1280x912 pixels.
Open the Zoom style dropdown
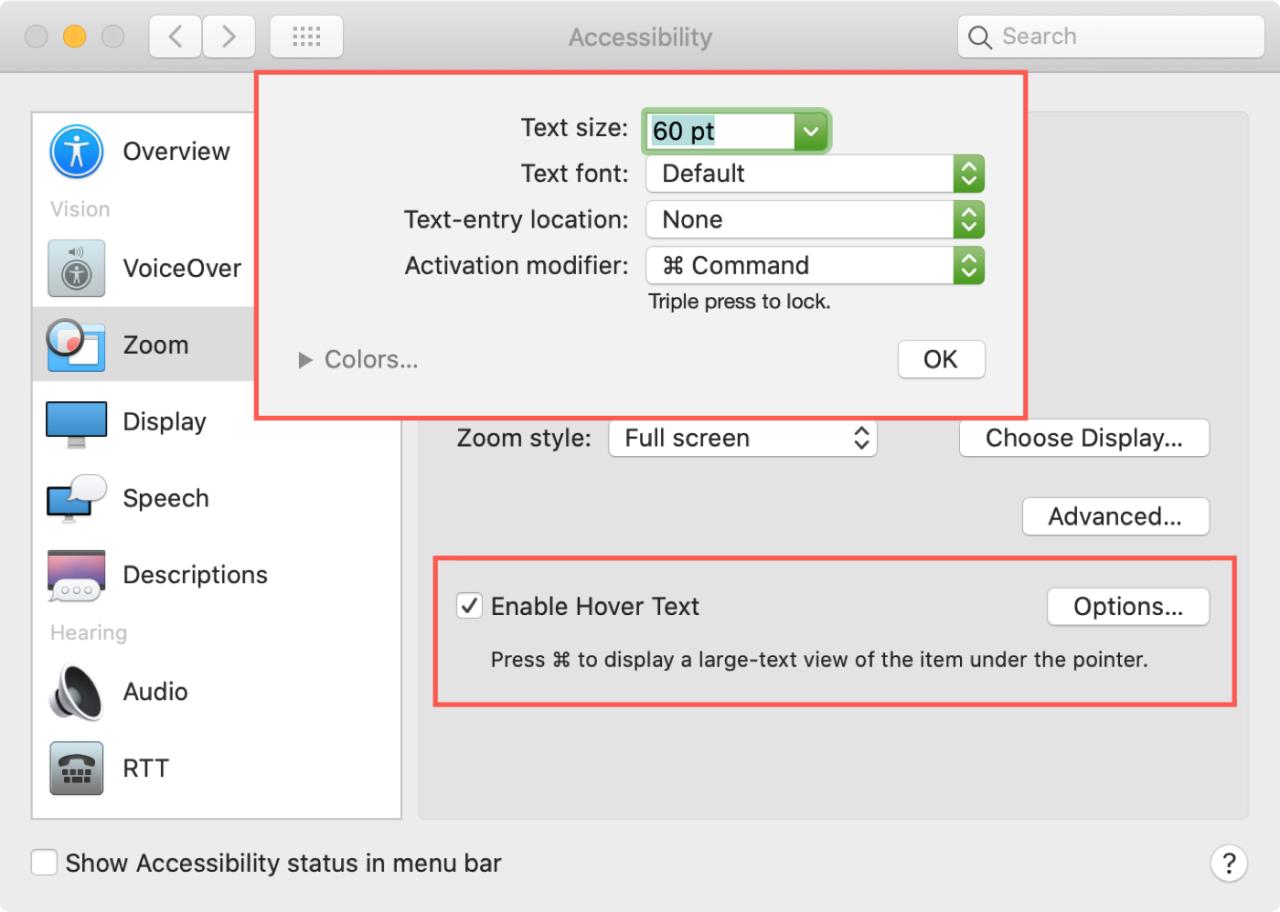860,438
